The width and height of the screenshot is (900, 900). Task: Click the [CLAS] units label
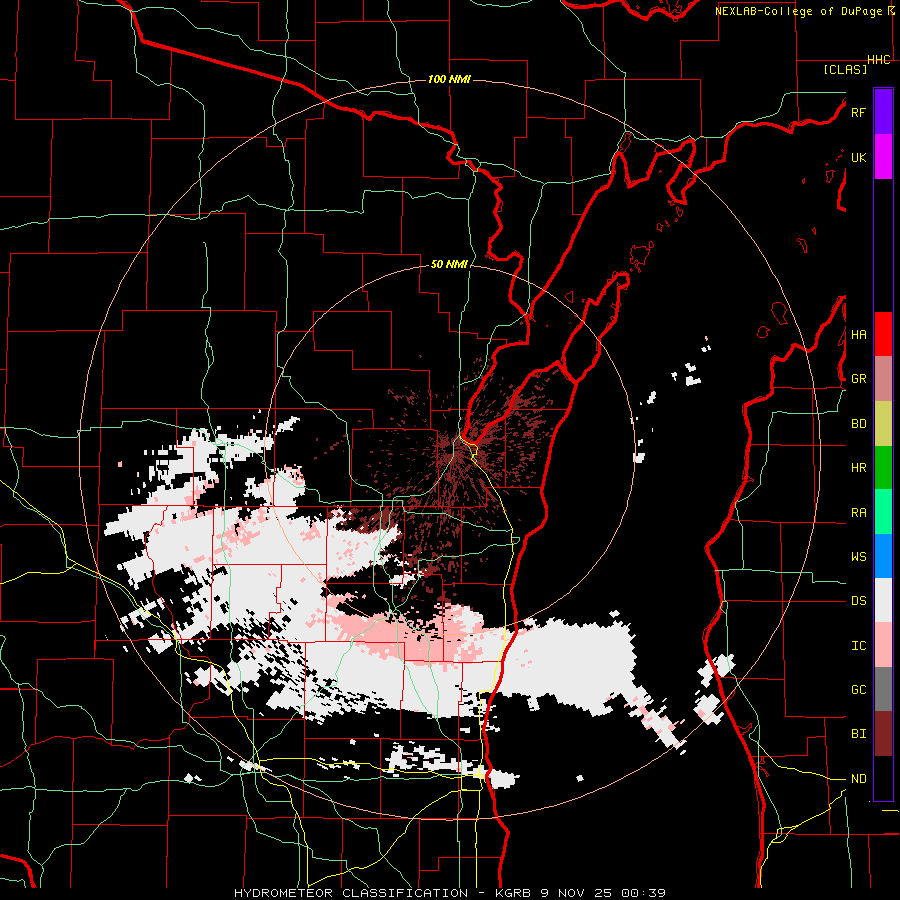click(x=845, y=69)
